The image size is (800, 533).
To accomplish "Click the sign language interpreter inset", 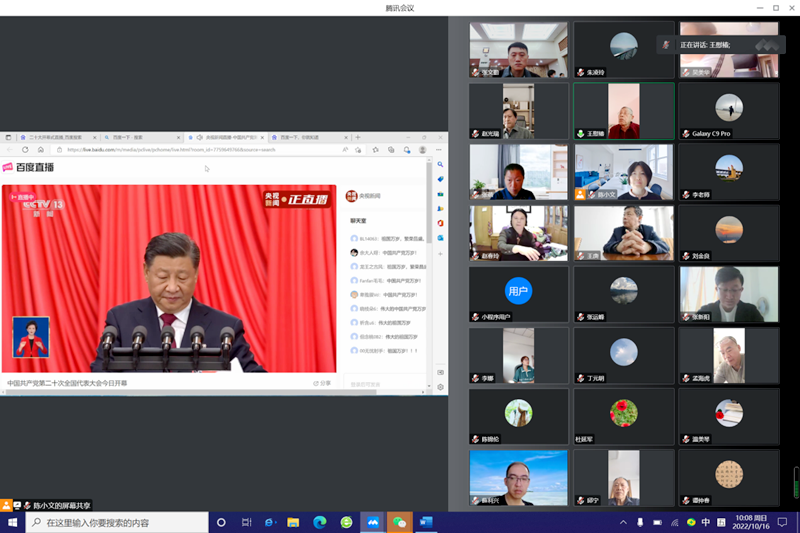I will pyautogui.click(x=31, y=337).
